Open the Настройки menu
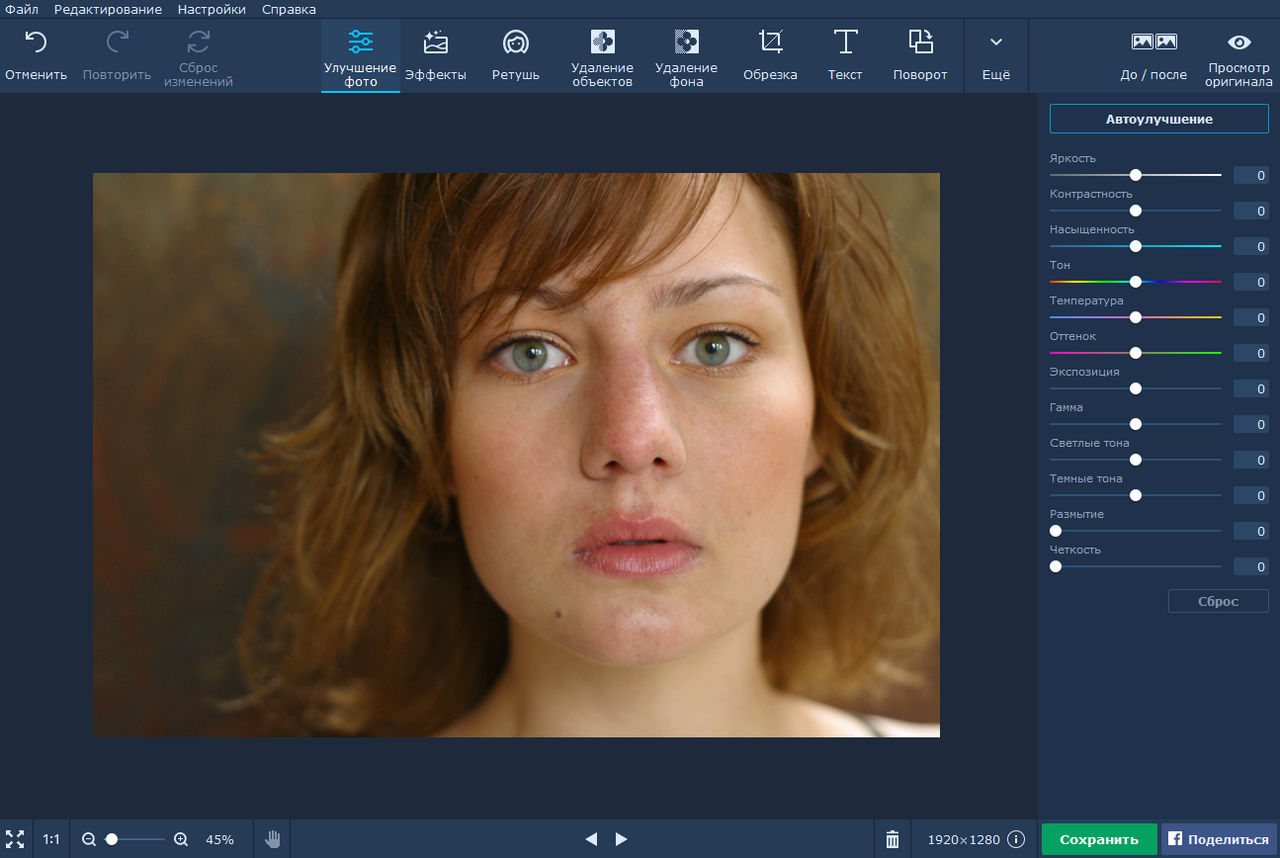The width and height of the screenshot is (1280, 858). click(212, 9)
